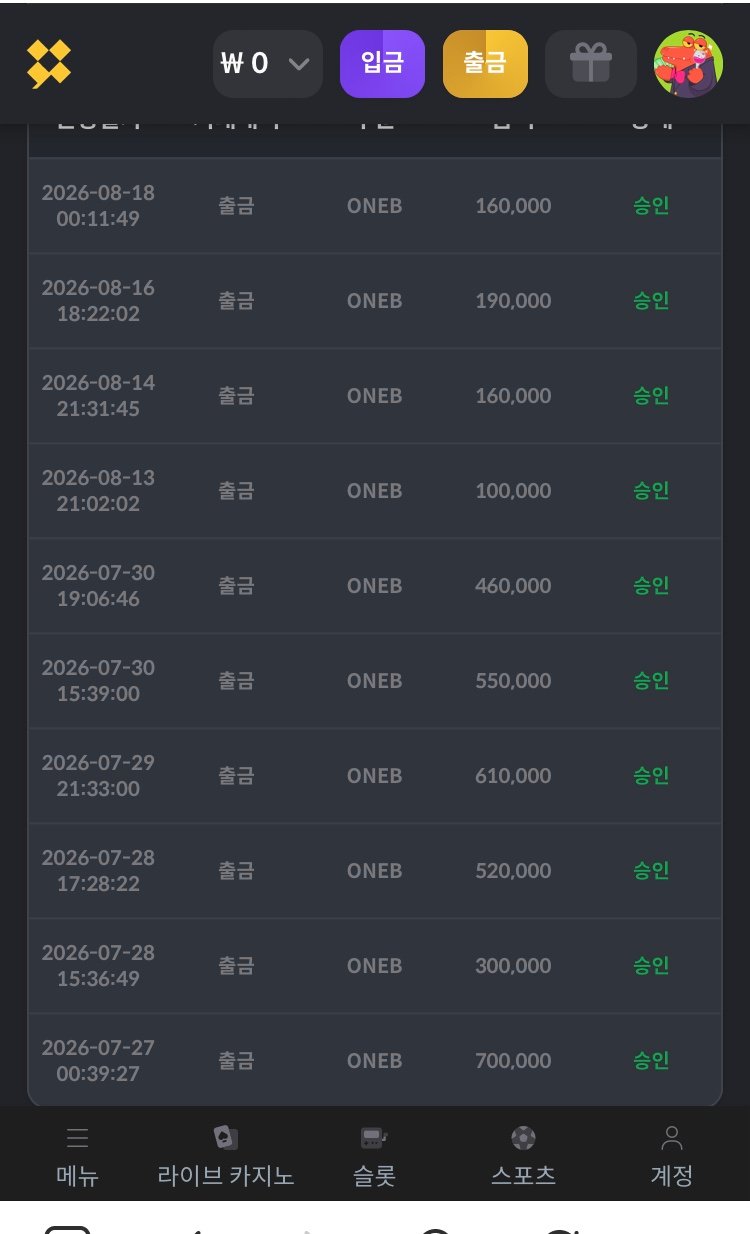Open the 계정 account person icon

coord(672,1138)
